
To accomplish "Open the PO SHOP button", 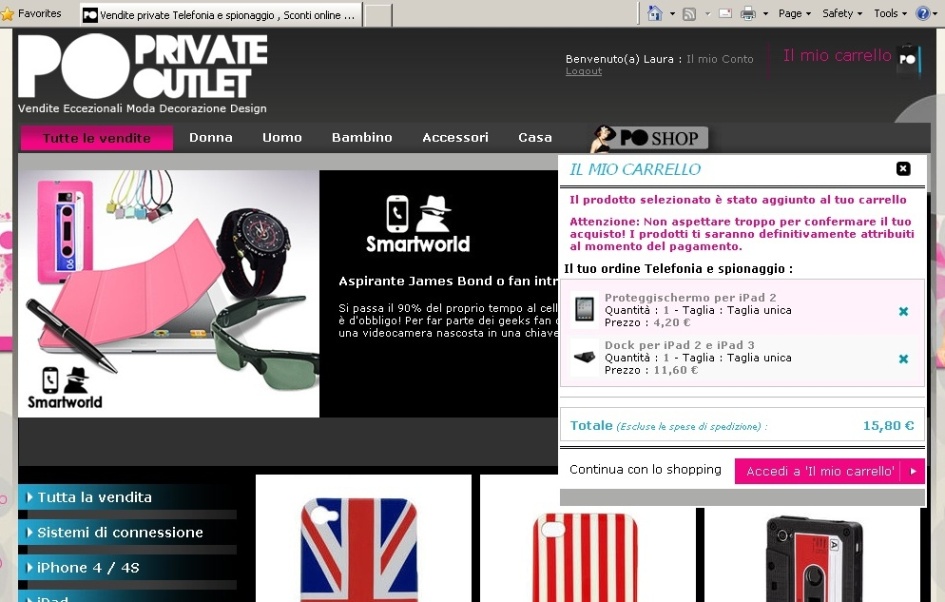I will point(649,139).
